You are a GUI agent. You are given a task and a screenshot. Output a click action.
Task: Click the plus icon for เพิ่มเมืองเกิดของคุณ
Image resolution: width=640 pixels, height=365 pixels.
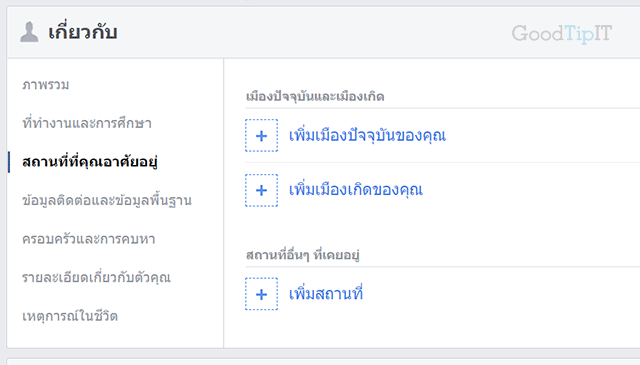261,190
